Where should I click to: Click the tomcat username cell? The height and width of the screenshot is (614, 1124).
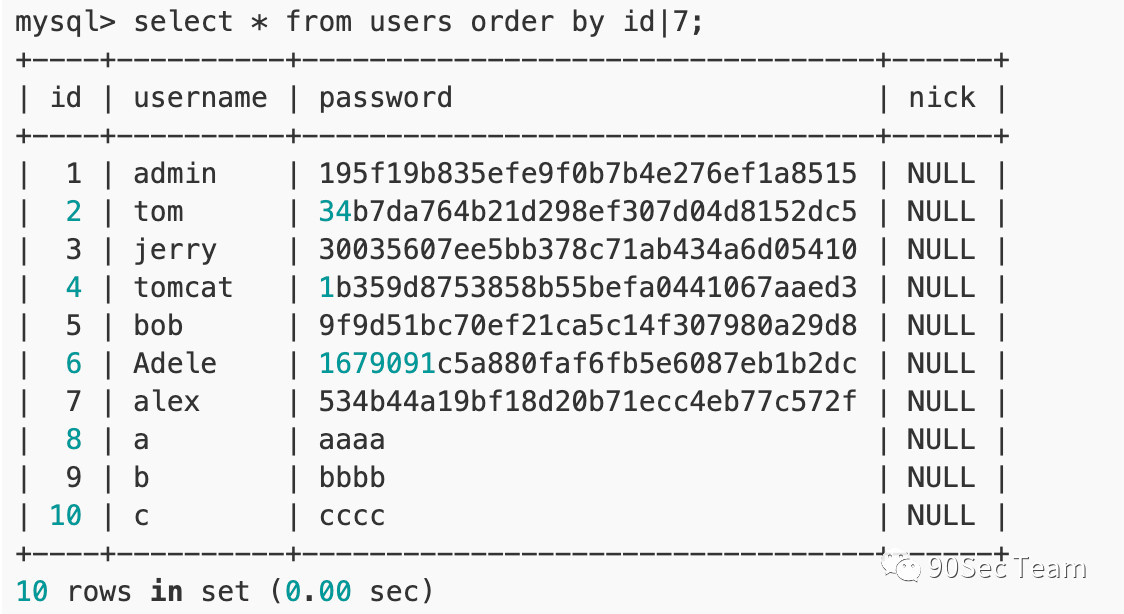pos(184,287)
